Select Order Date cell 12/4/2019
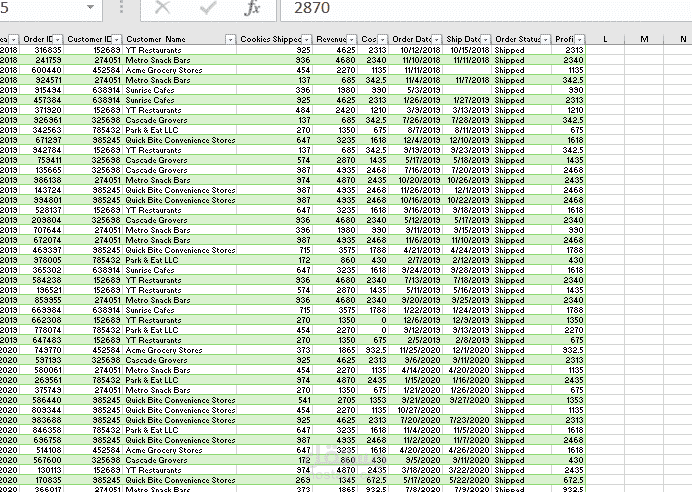Screen dimensions: 692x492 [x=416, y=140]
